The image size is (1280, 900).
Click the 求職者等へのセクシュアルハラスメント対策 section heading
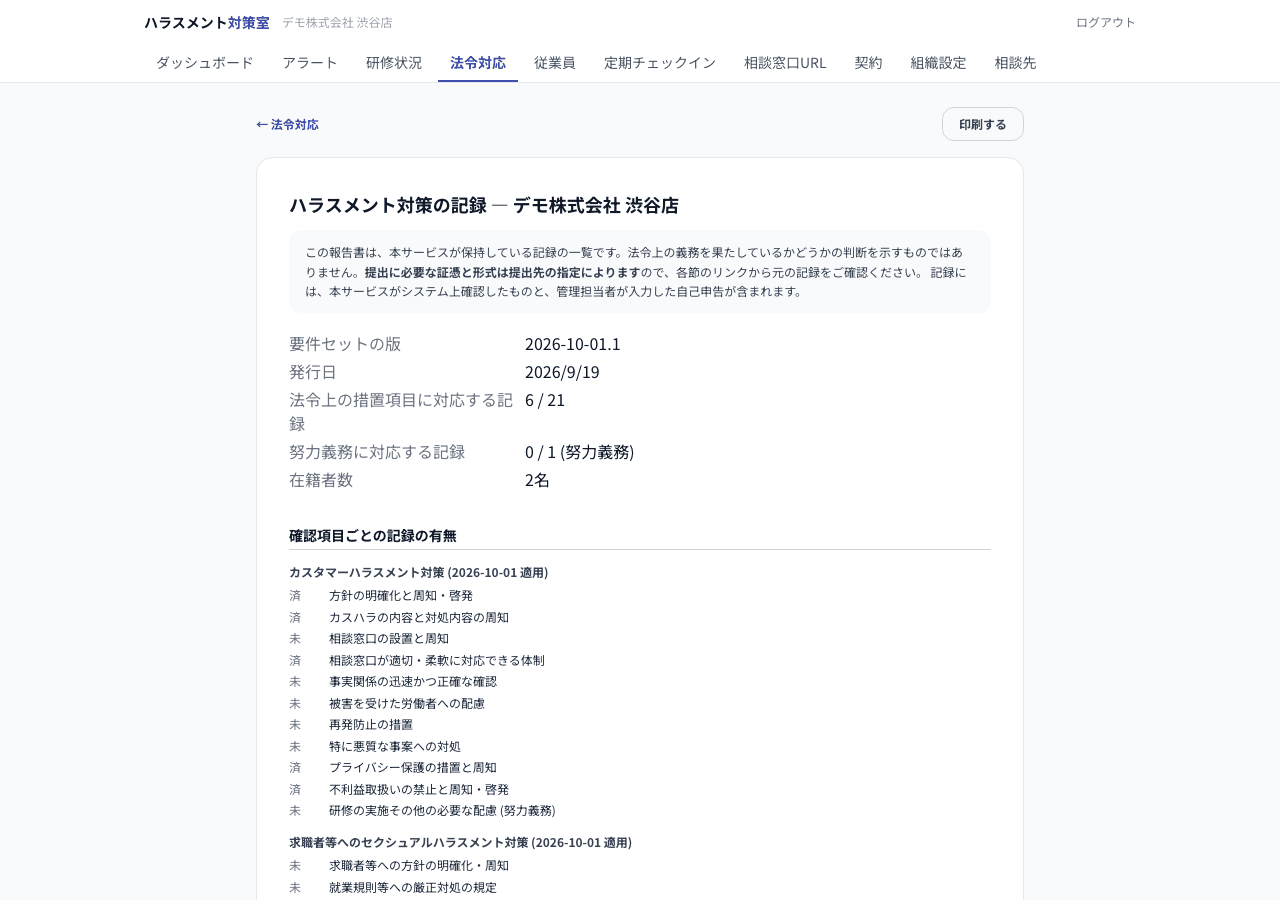coord(460,843)
